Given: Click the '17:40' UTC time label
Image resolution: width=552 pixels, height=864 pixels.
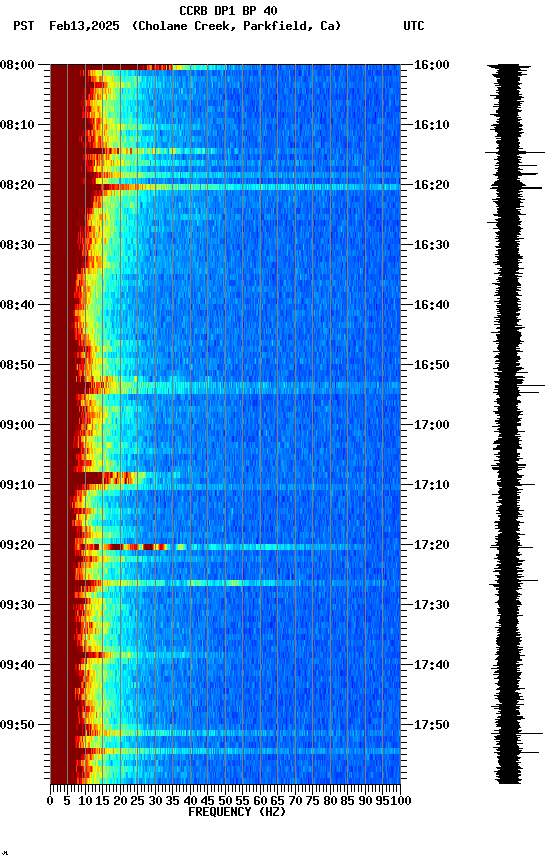Looking at the screenshot, I should coord(431,666).
